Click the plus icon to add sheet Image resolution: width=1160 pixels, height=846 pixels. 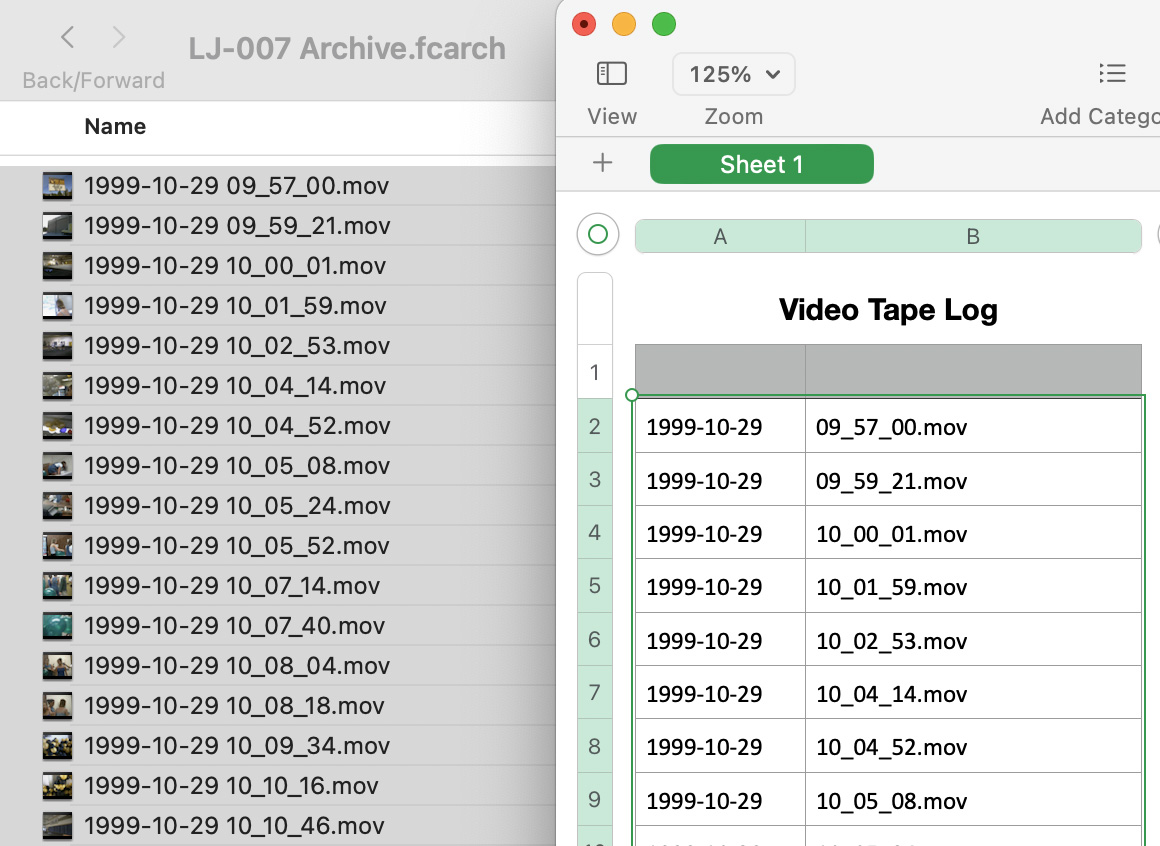point(602,164)
